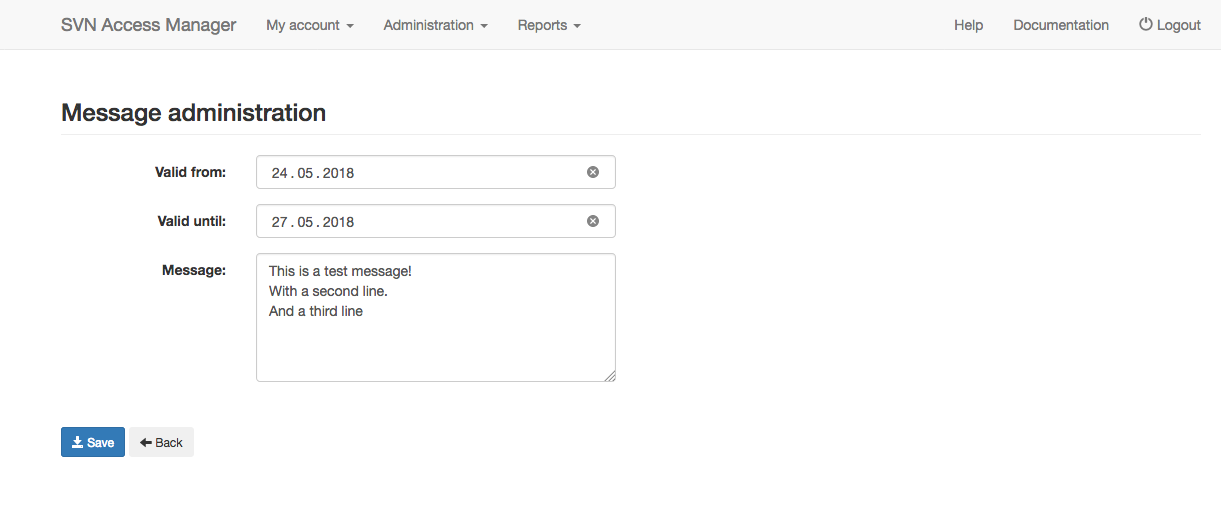Click the left arrow icon on Back button
The height and width of the screenshot is (522, 1221).
tap(146, 442)
